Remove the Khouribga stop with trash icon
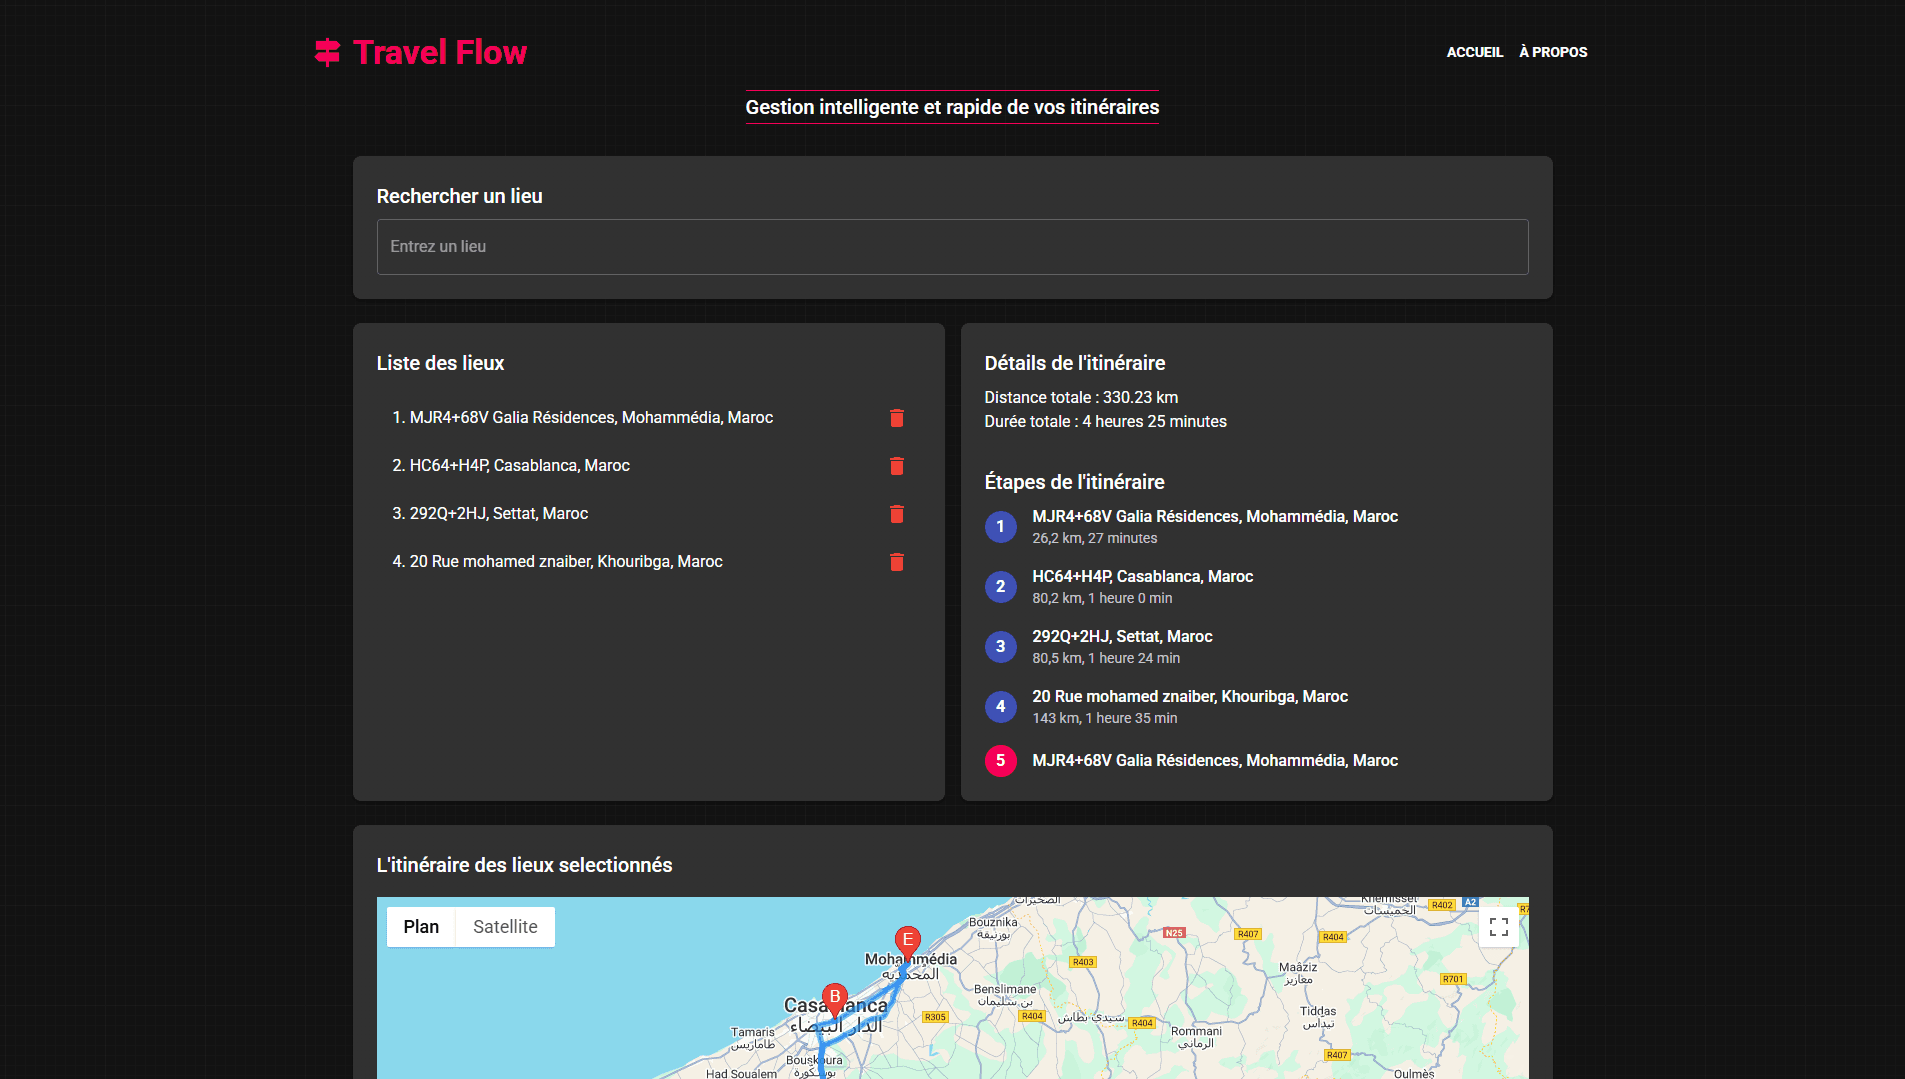The height and width of the screenshot is (1079, 1905). tap(896, 562)
